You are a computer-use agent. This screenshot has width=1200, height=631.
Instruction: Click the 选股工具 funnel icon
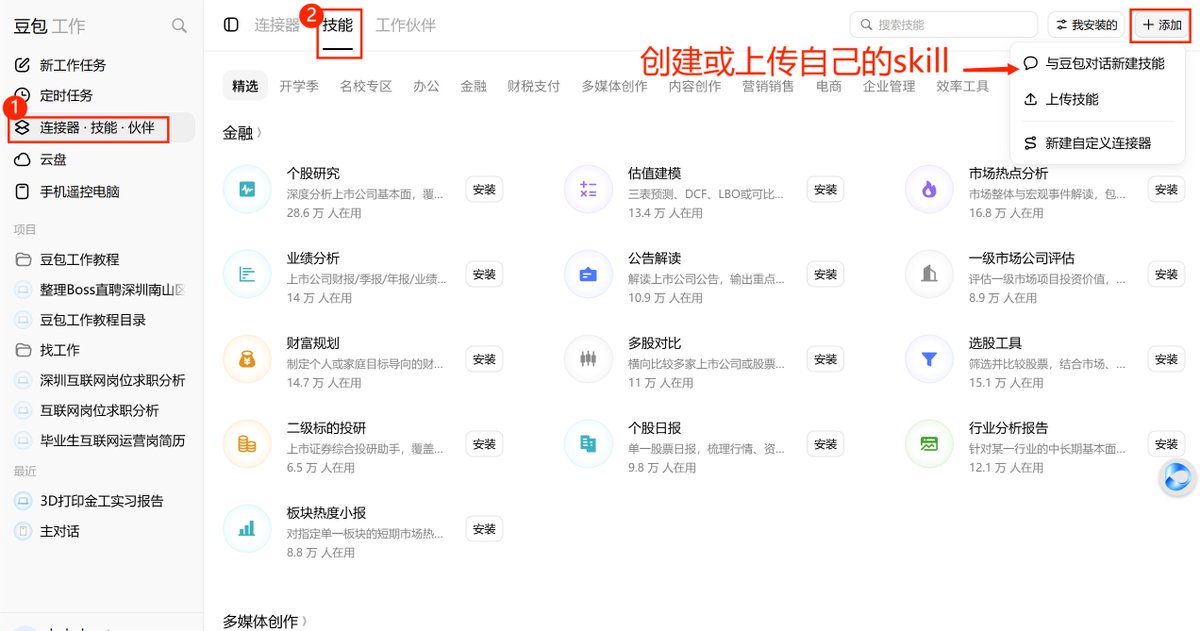pos(929,359)
